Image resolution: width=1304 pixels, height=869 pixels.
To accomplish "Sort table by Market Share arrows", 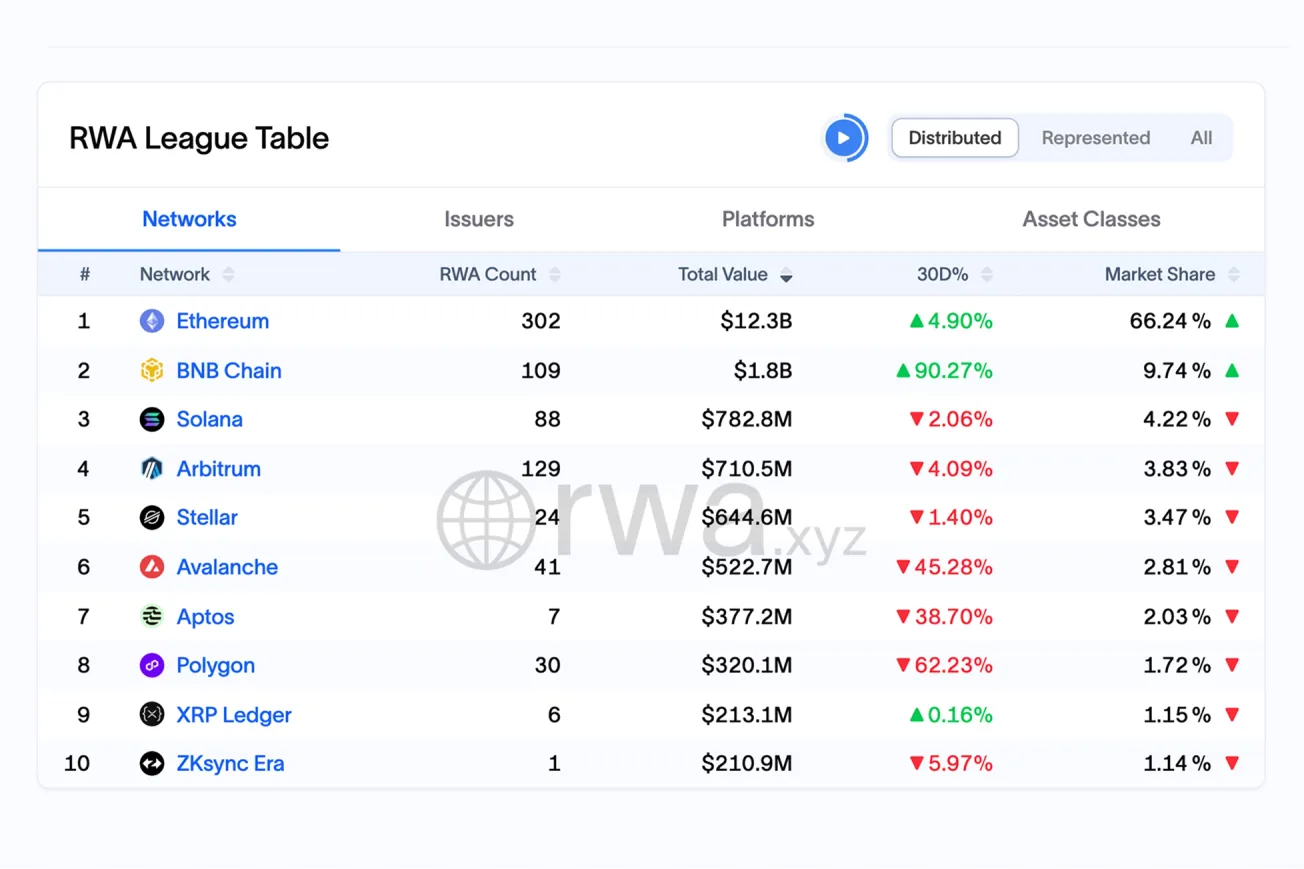I will click(x=1234, y=275).
